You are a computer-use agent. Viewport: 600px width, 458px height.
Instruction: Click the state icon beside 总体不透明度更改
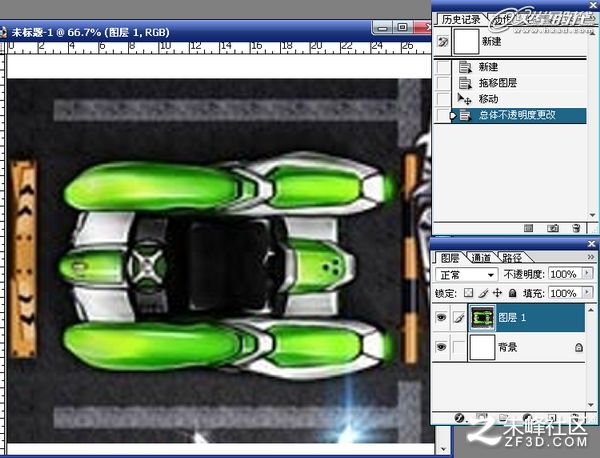tap(465, 115)
